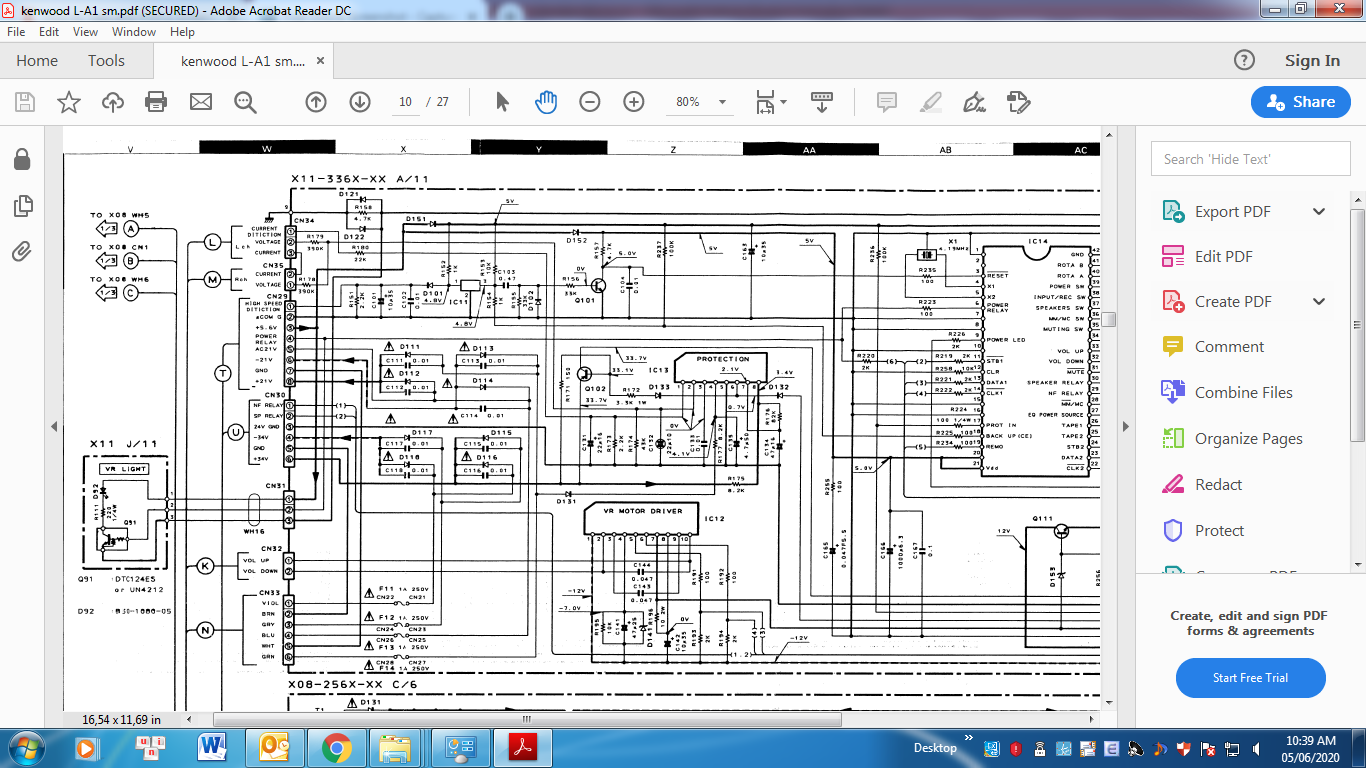1366x768 pixels.
Task: Click the document vertical scrollbar thumb
Action: point(1108,320)
